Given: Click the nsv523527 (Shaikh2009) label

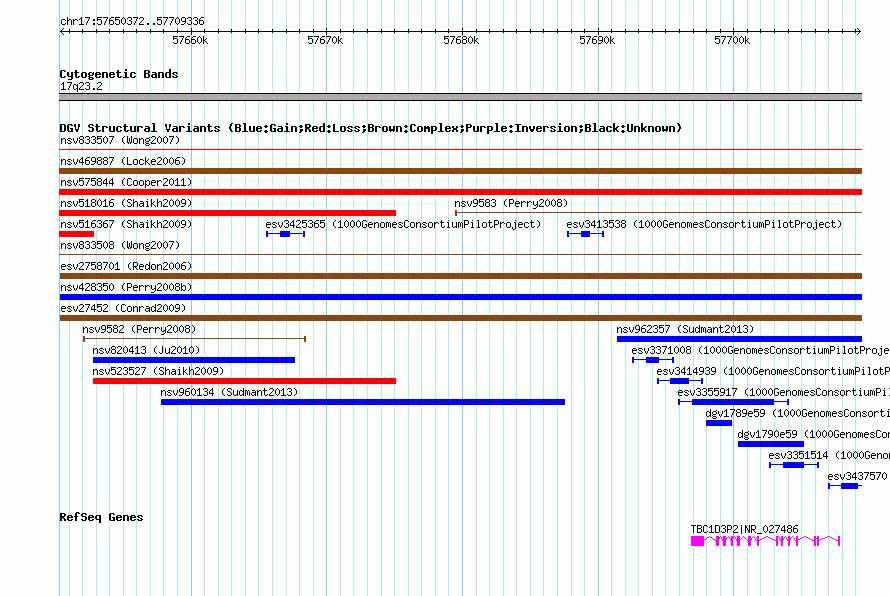Looking at the screenshot, I should [x=158, y=371].
